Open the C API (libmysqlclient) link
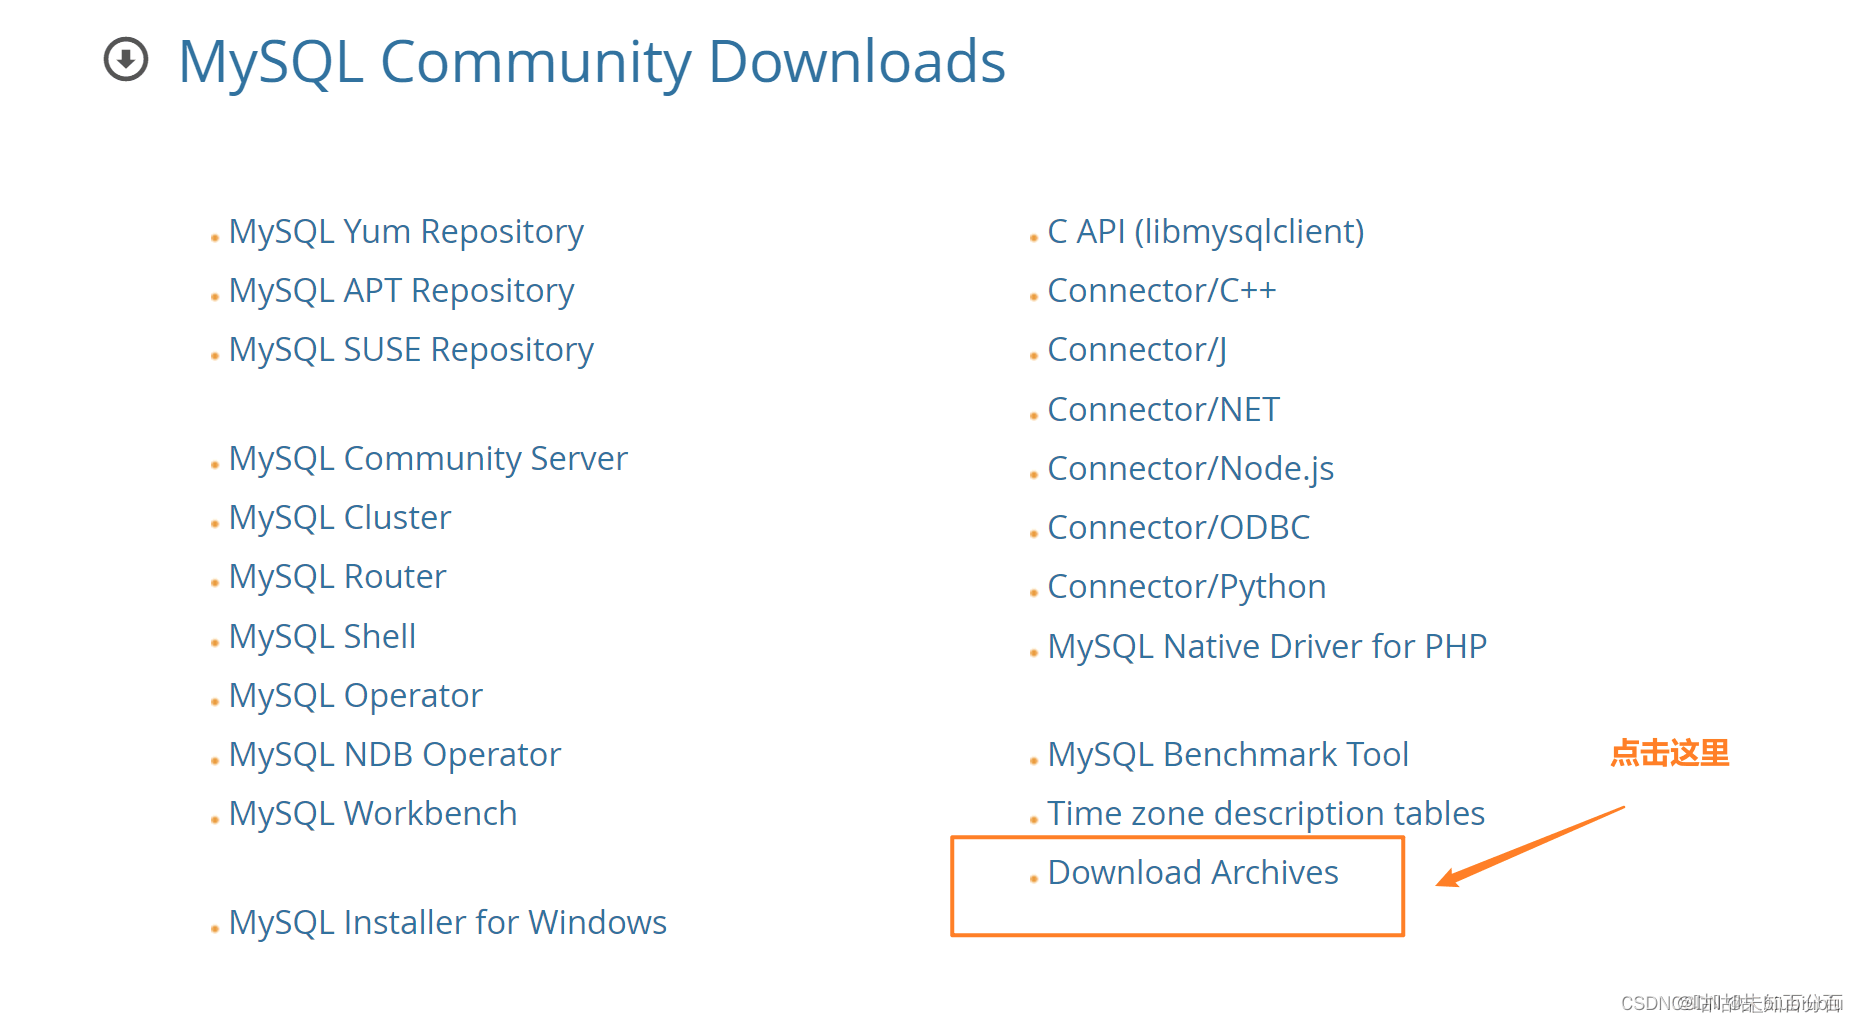This screenshot has height=1022, width=1858. pos(1206,232)
